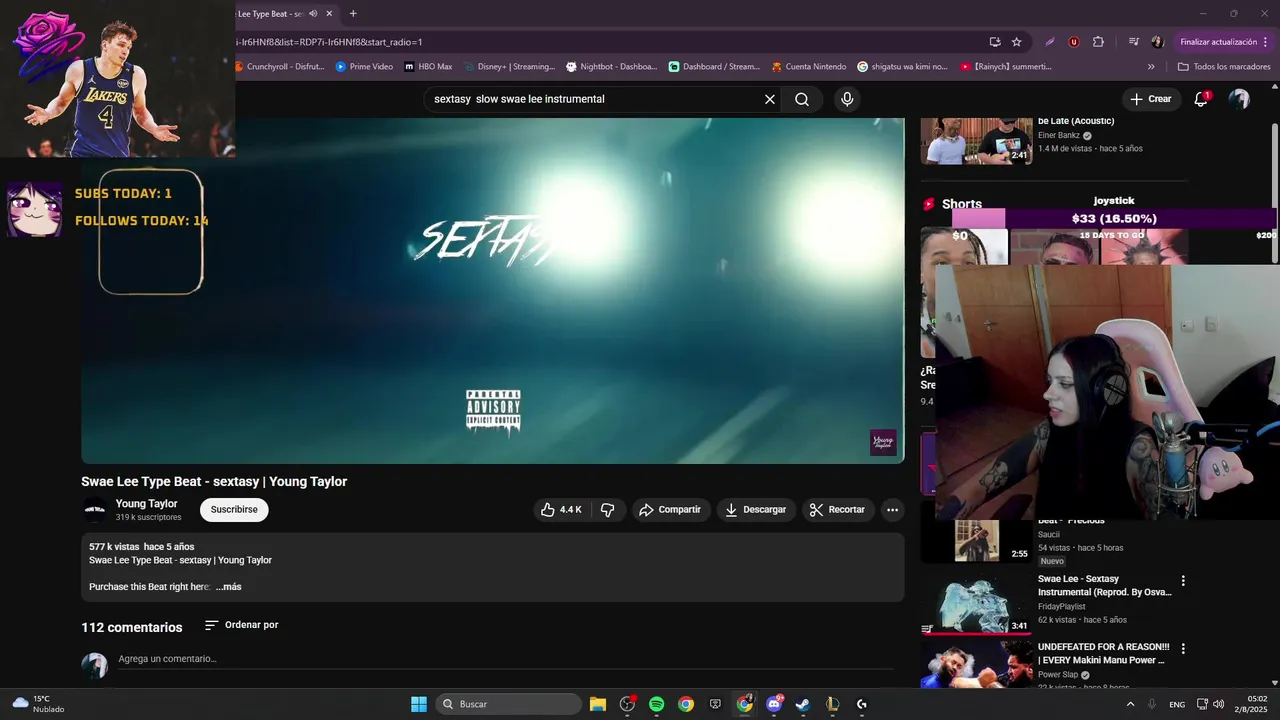Image resolution: width=1280 pixels, height=720 pixels.
Task: Open YouTube notifications bell
Action: point(1201,99)
